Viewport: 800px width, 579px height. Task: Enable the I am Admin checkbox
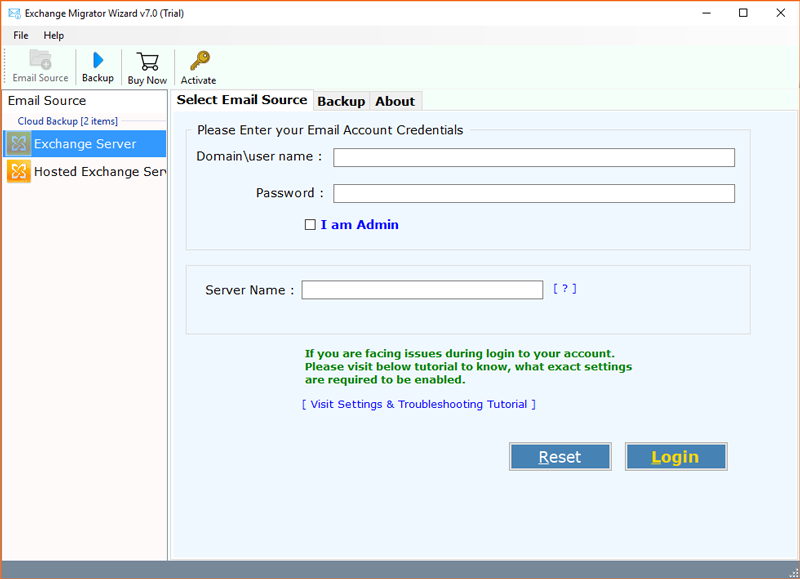tap(310, 224)
